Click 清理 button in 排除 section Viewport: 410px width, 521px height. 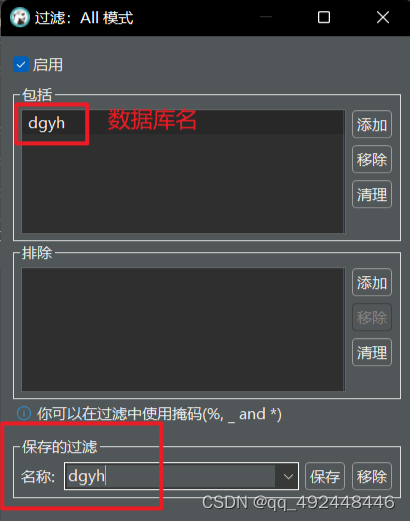(372, 352)
